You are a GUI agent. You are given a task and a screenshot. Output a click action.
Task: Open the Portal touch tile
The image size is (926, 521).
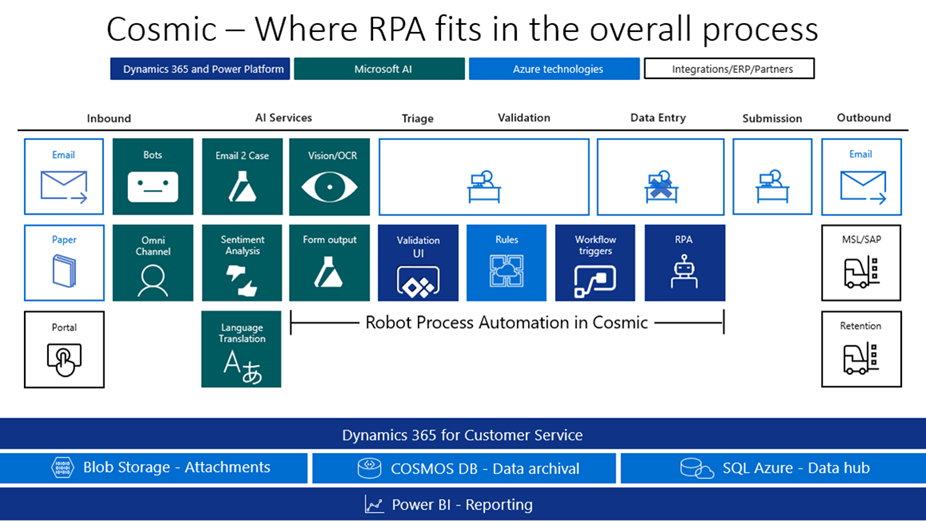tap(64, 350)
